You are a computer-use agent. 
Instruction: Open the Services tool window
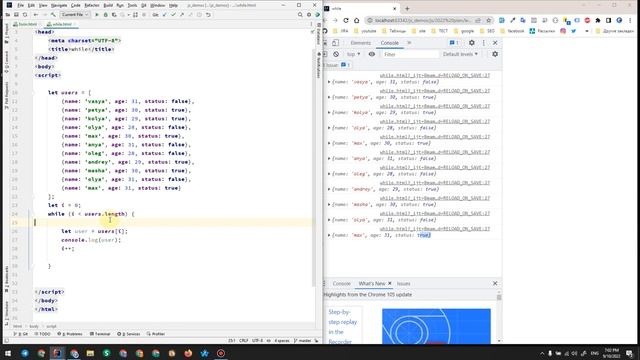click(x=129, y=334)
